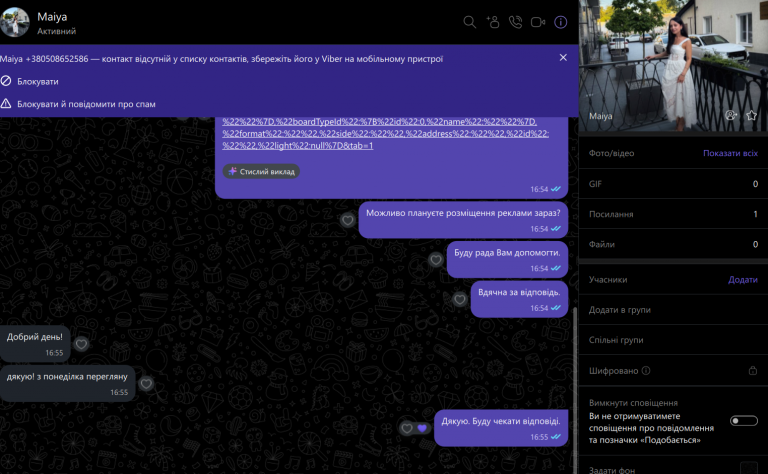Like the 'Буду рада Вам допомогти' message
This screenshot has height=474, width=768.
point(435,260)
